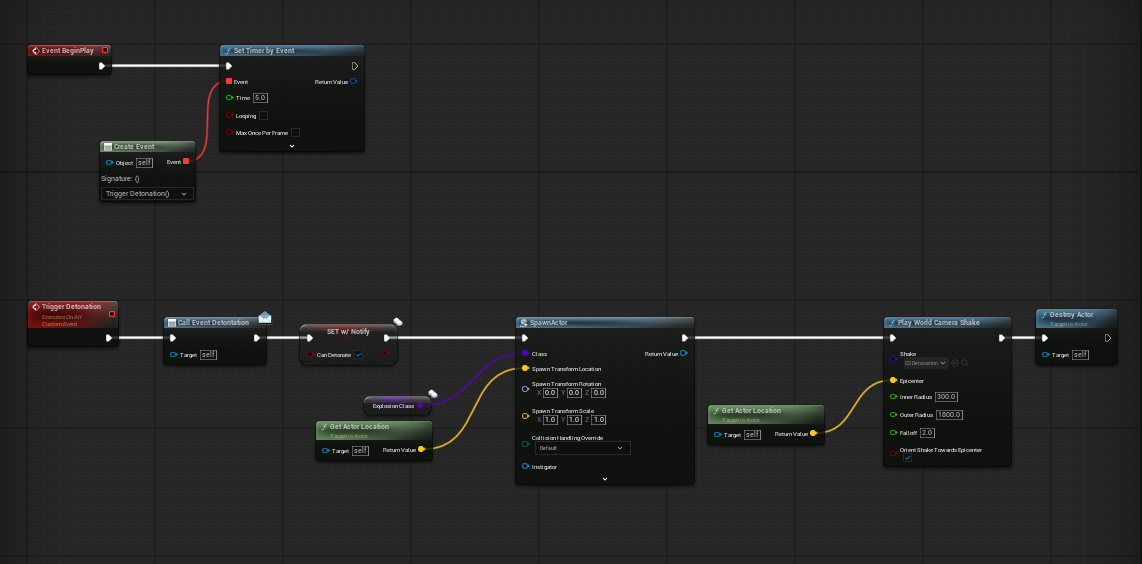Click Use Selected Asset icon beside Shake
This screenshot has height=564, width=1142.
pyautogui.click(x=955, y=362)
